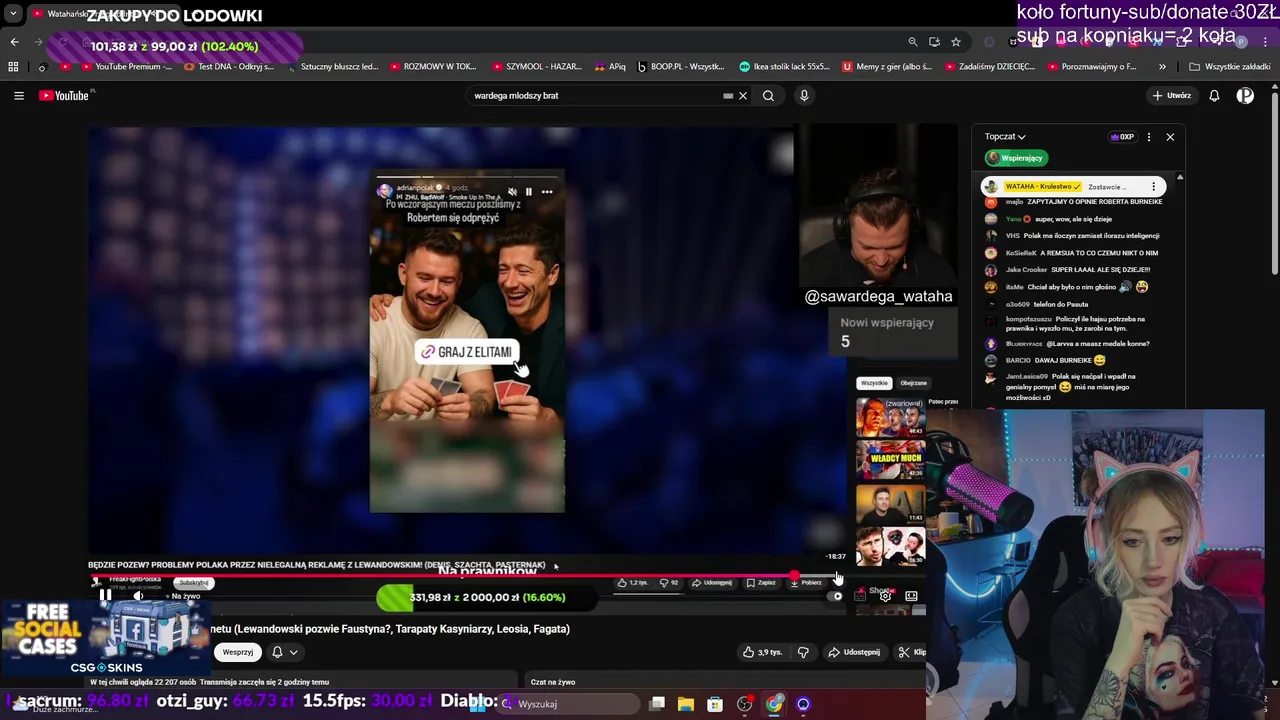Open embedded player settings gear
1280x720 pixels.
click(x=886, y=596)
